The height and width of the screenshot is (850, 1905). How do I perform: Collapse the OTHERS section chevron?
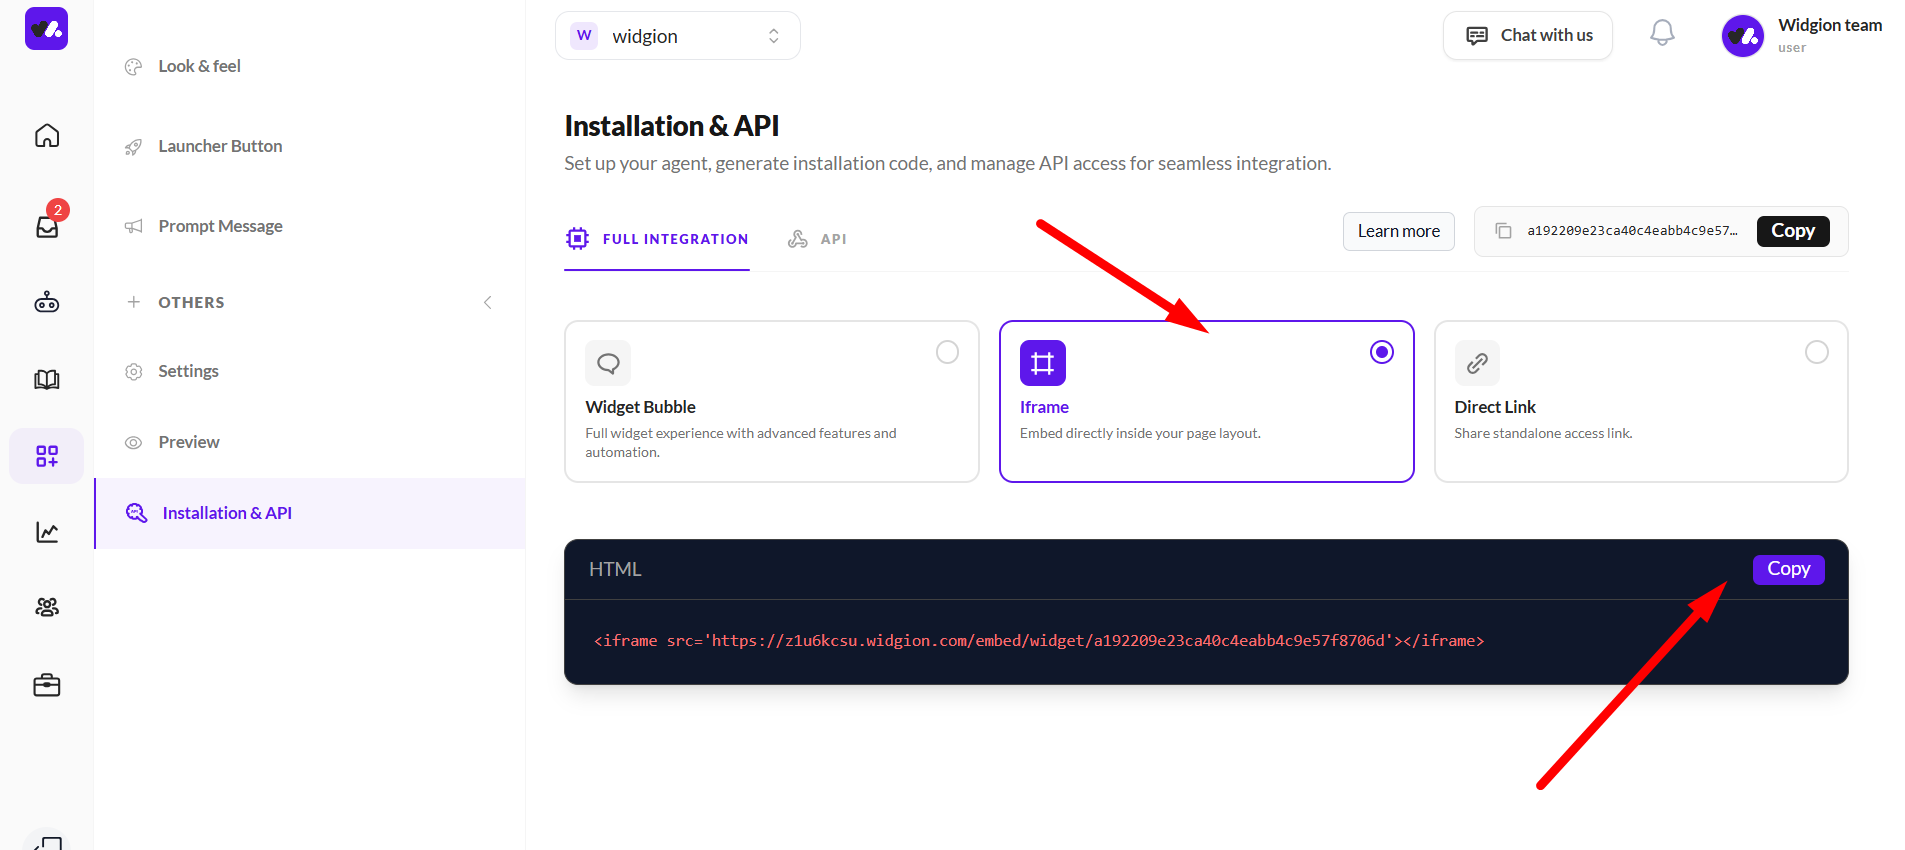[x=488, y=302]
